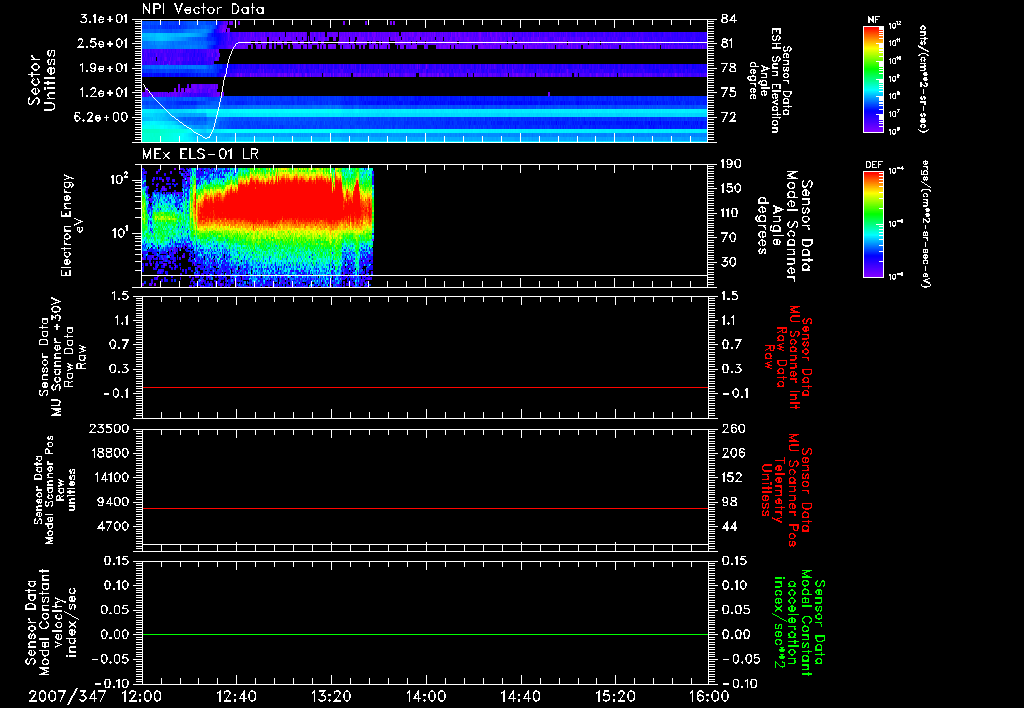Click the '152' telemetry position tick

[732, 477]
